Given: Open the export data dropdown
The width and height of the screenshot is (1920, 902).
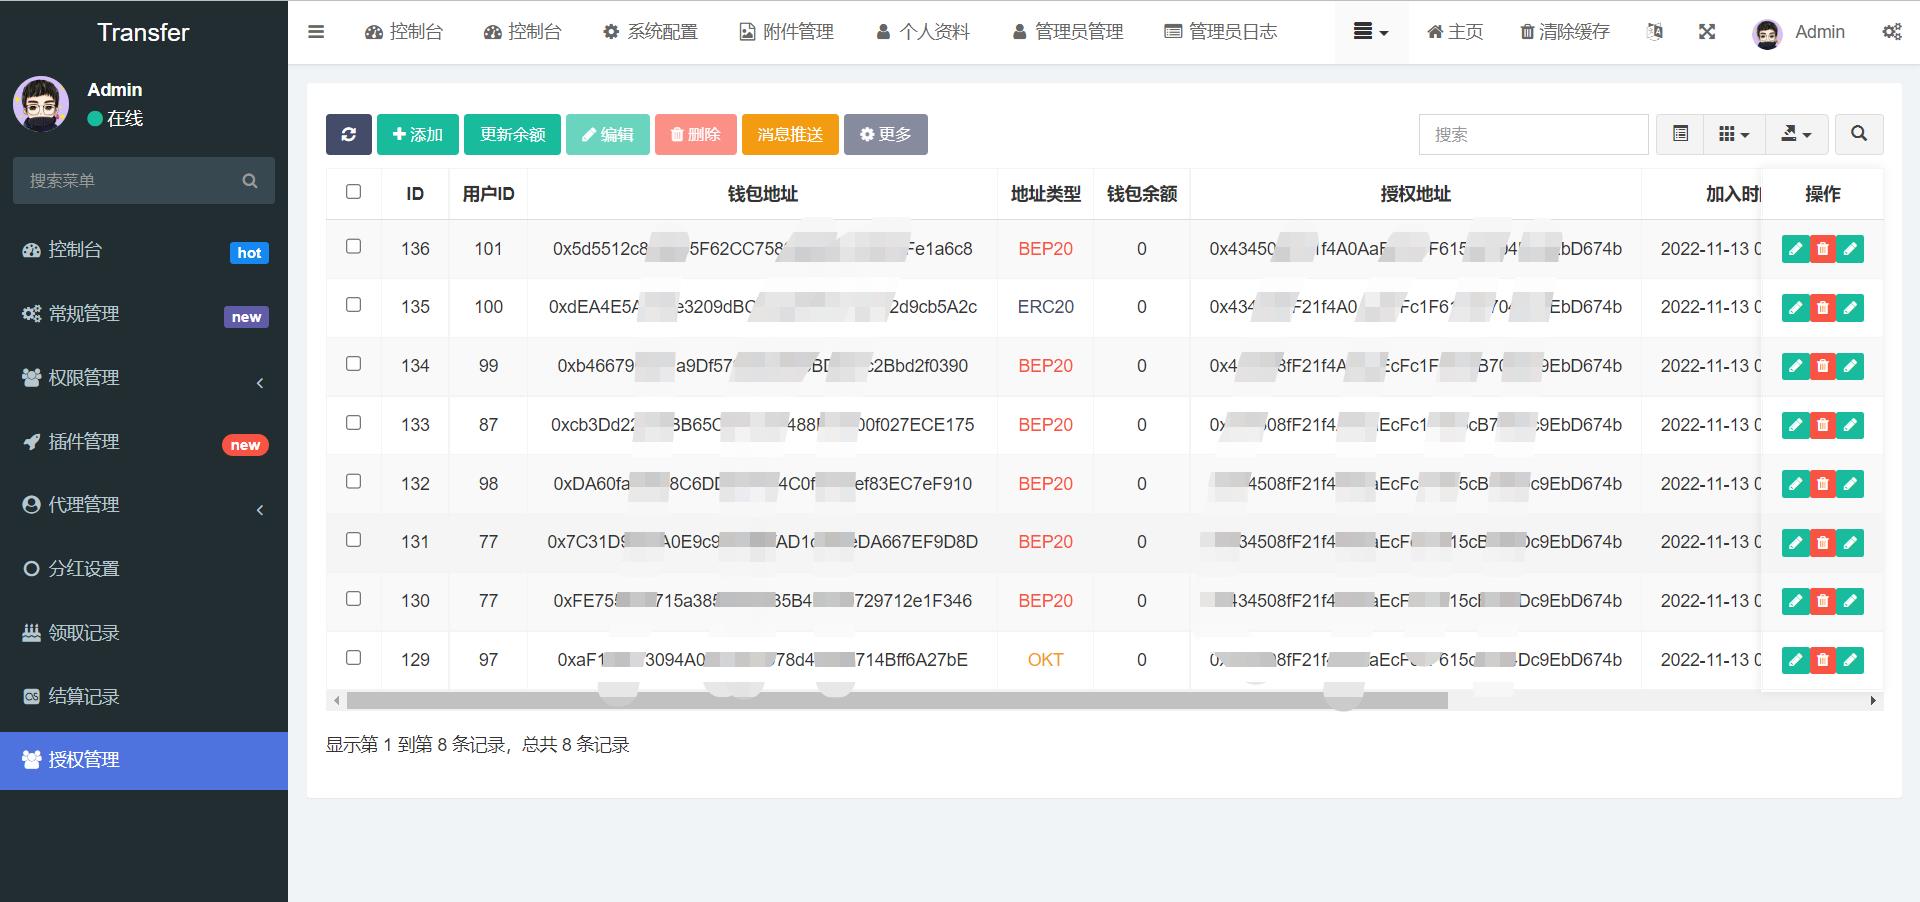Looking at the screenshot, I should point(1796,134).
